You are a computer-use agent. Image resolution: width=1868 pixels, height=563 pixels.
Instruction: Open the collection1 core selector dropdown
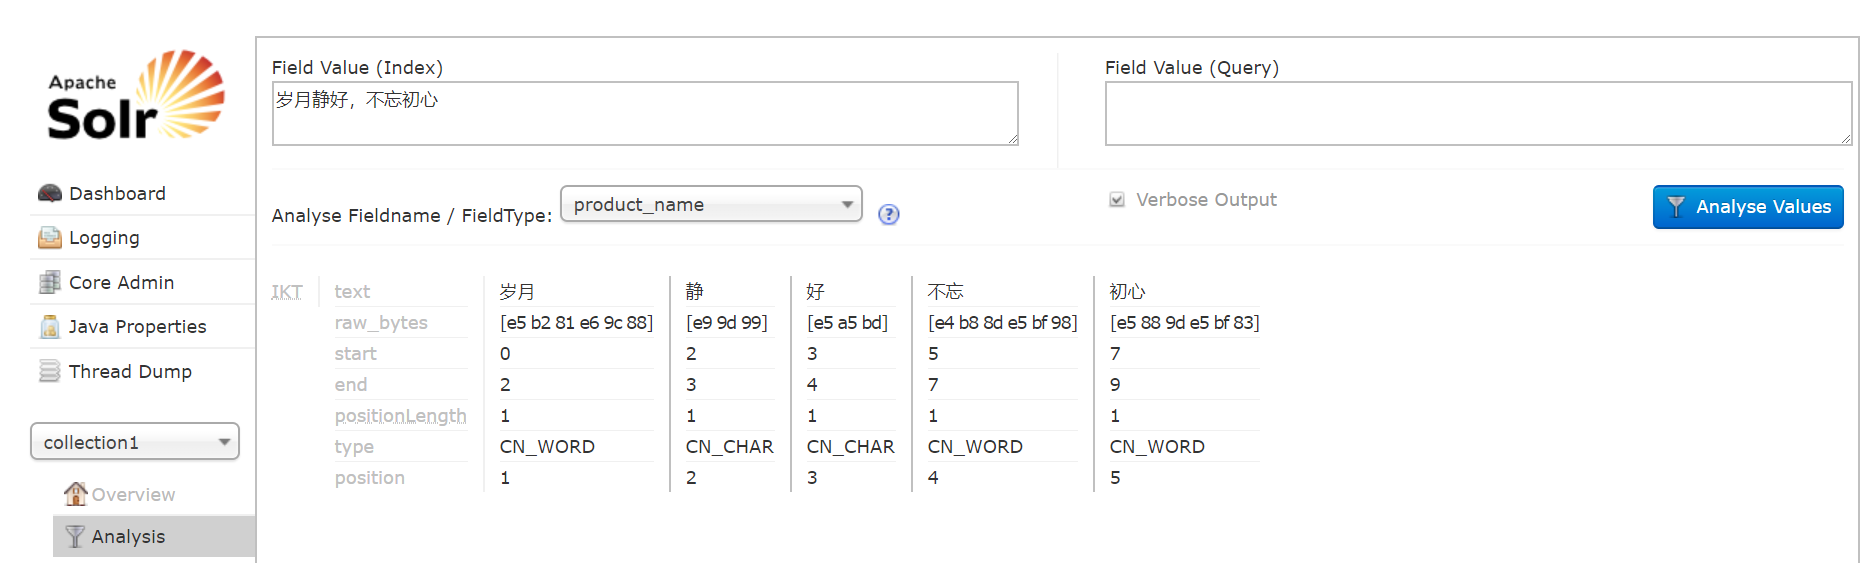click(135, 442)
